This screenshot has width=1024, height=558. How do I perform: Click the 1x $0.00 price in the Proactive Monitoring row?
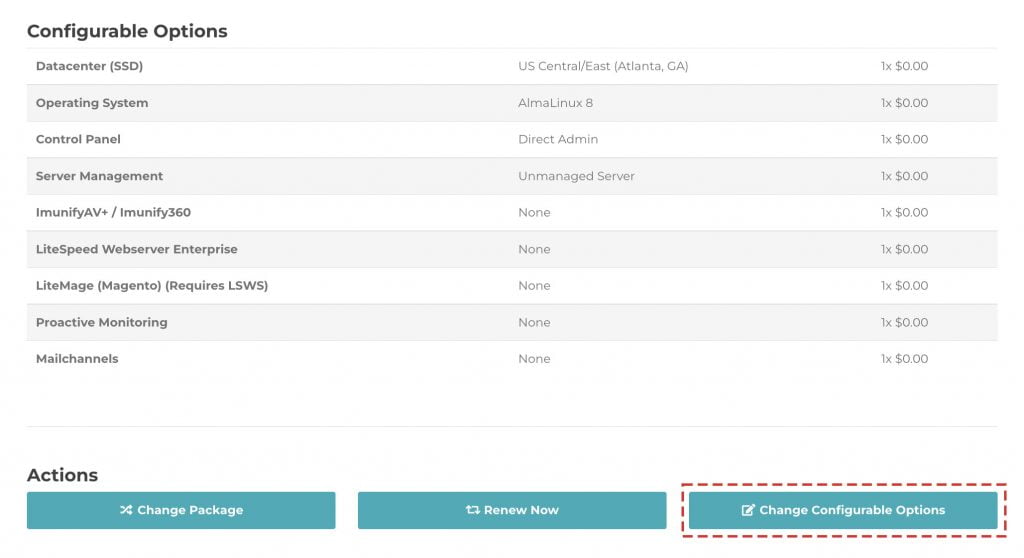click(904, 322)
